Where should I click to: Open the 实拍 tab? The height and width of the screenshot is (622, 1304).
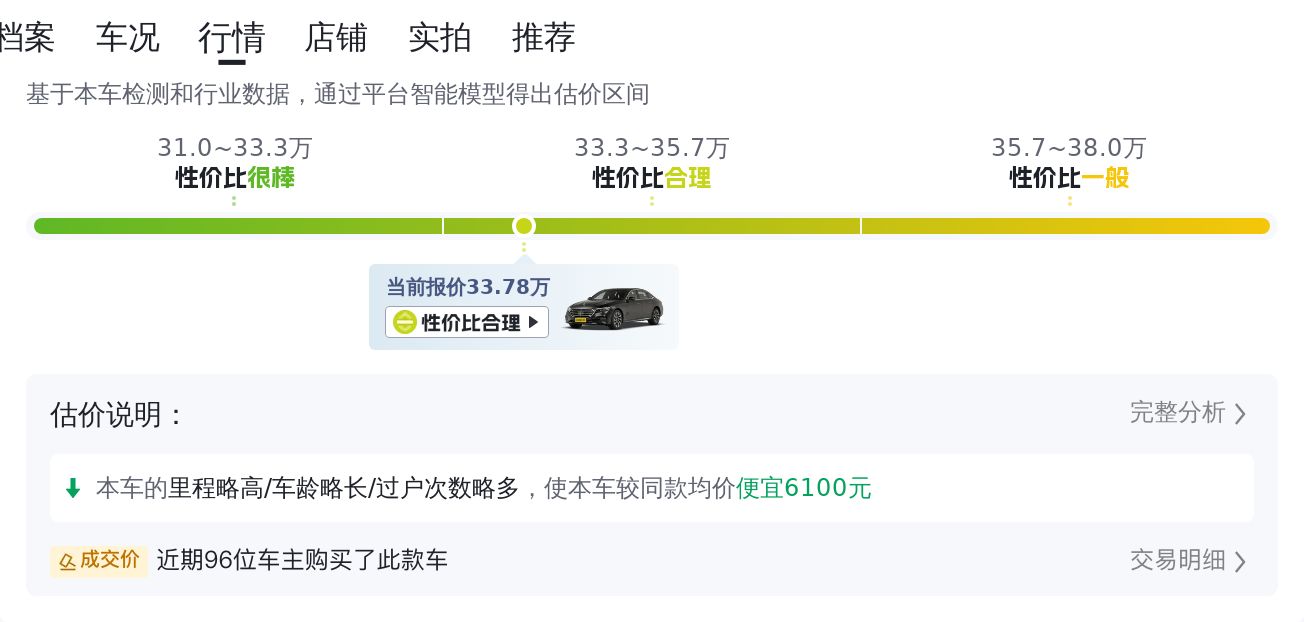click(x=440, y=38)
